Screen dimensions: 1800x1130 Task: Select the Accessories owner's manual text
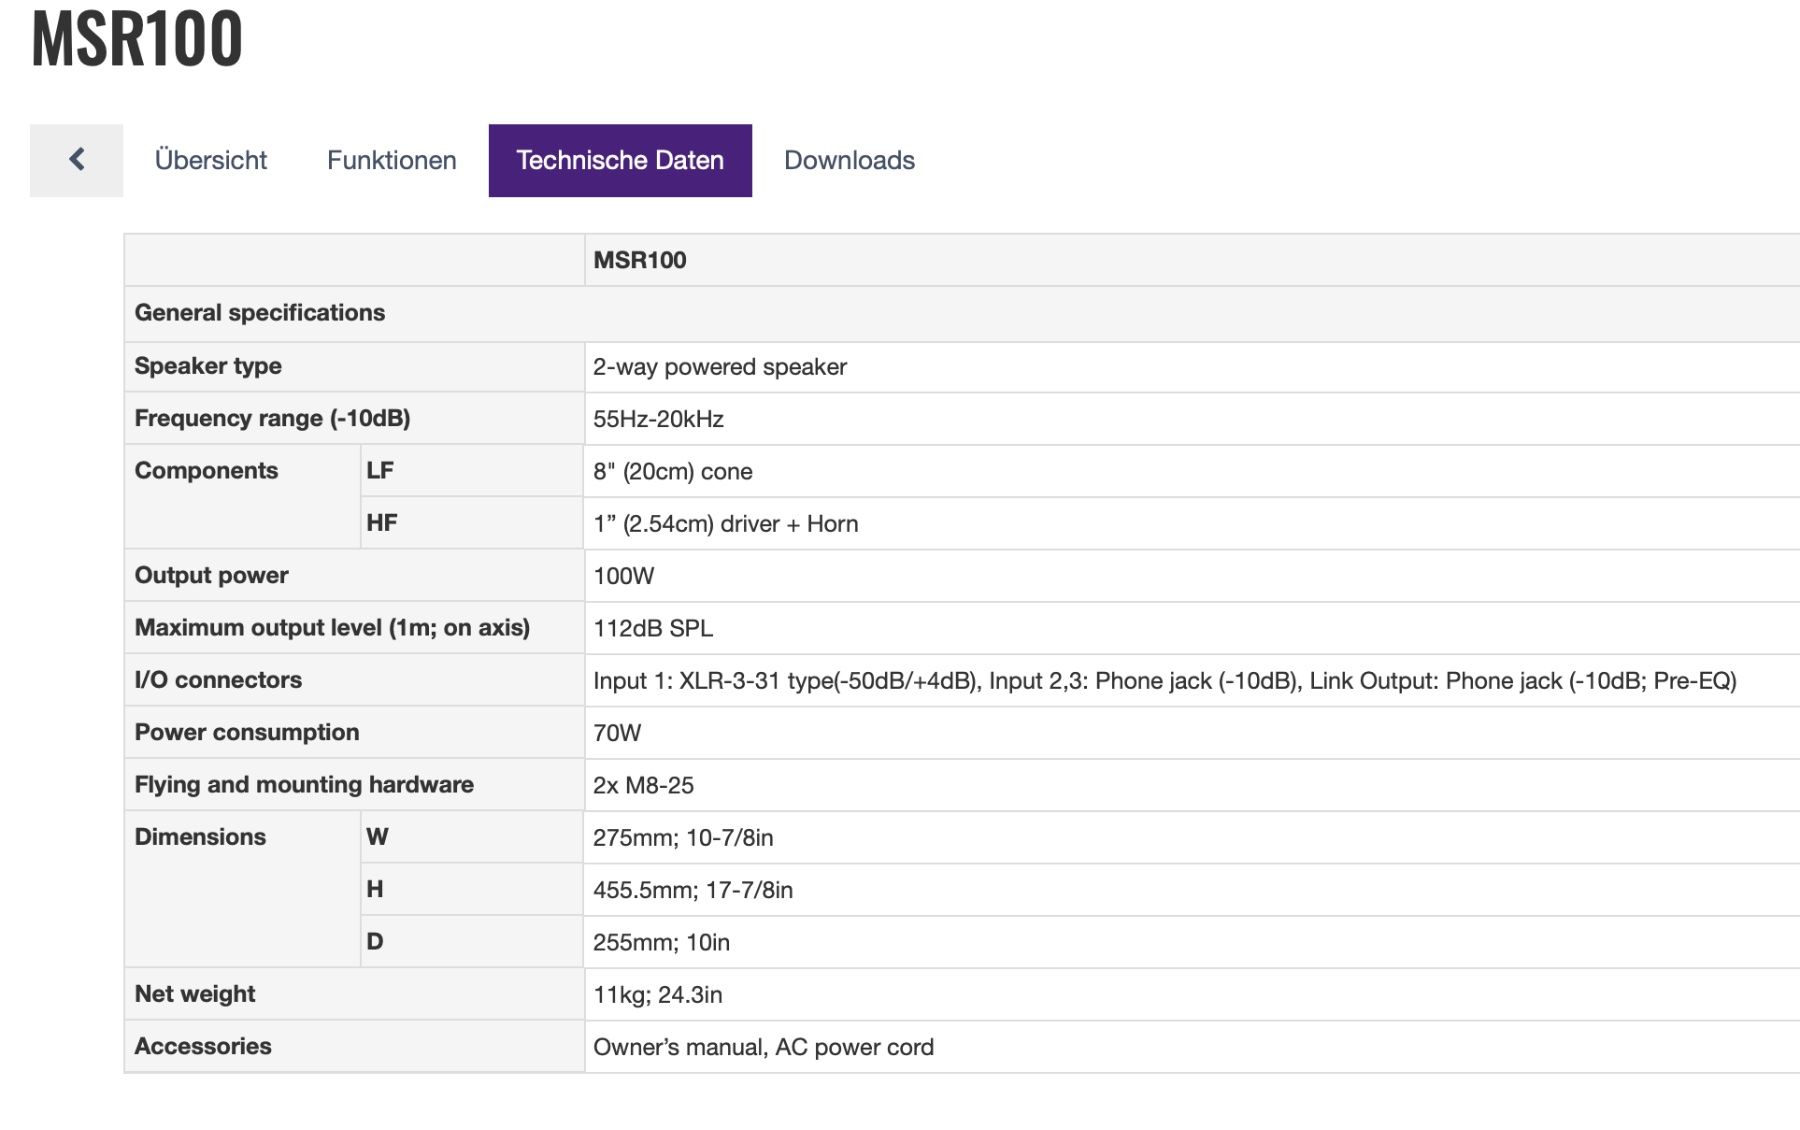(763, 1047)
